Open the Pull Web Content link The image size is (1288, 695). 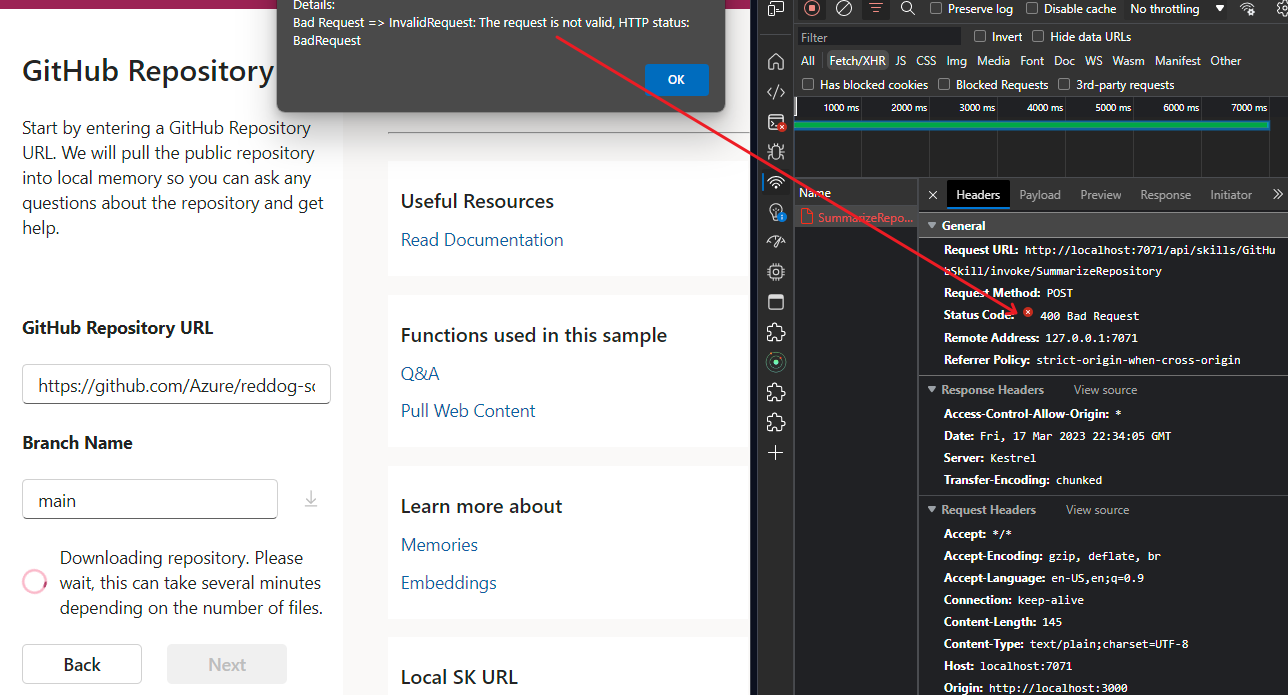(468, 411)
